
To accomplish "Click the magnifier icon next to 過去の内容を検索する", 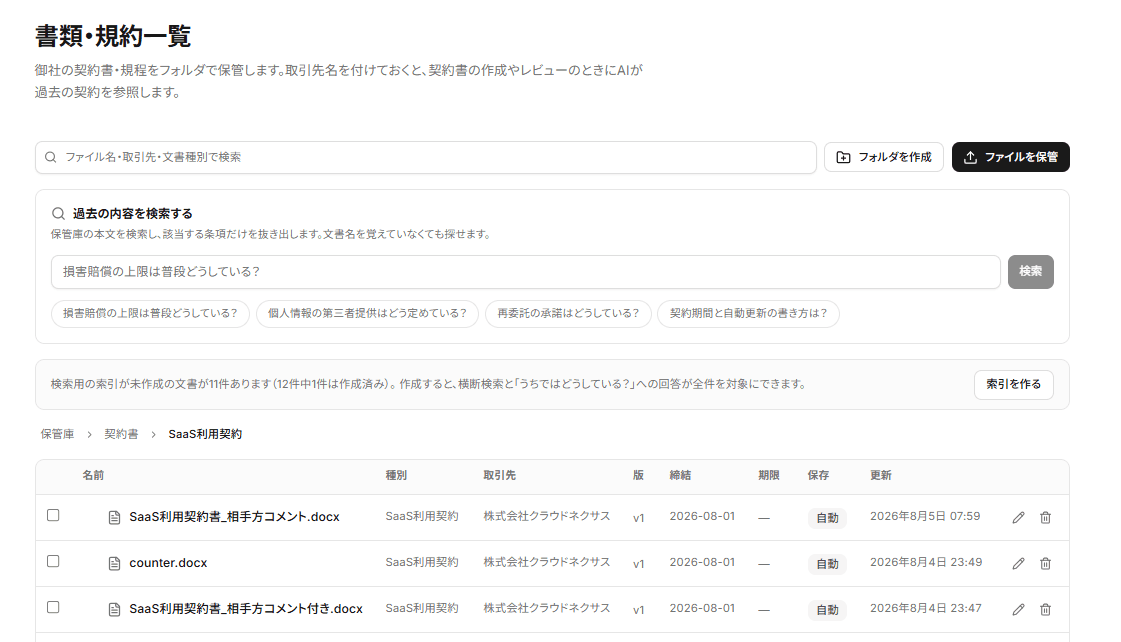I will point(59,214).
